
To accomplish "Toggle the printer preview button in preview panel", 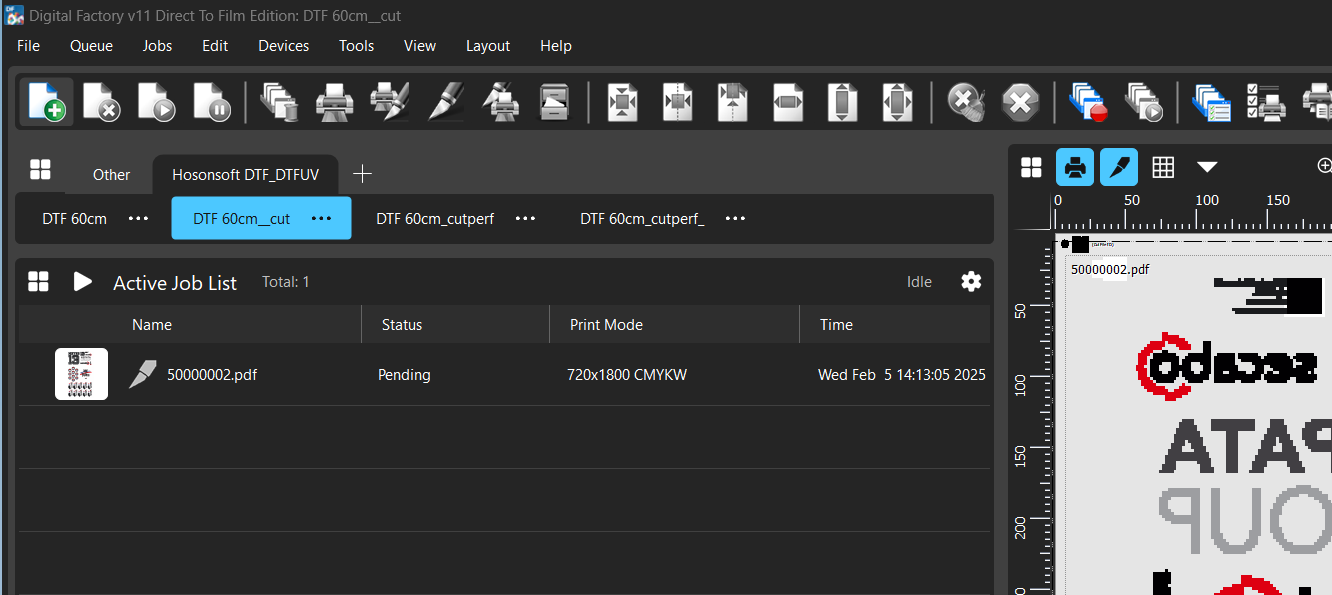I will point(1075,167).
